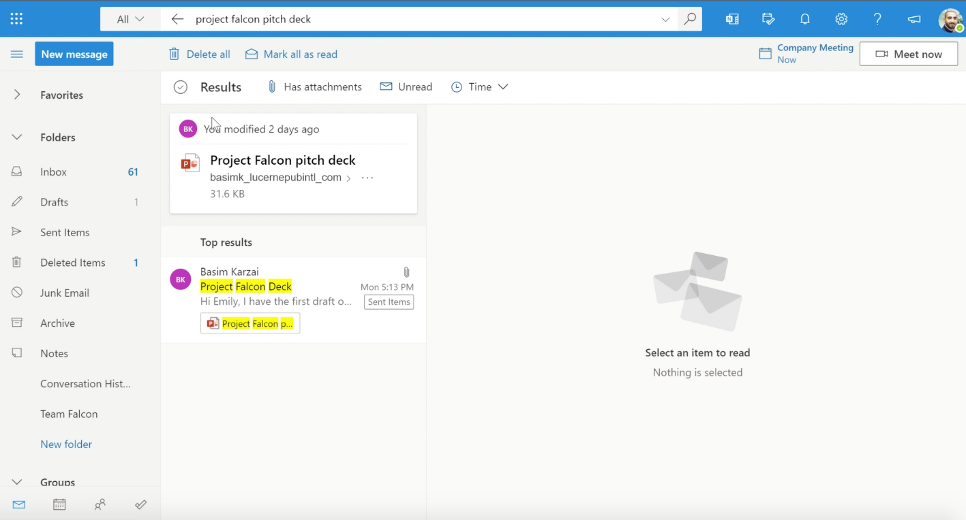Open the All search scope dropdown

[x=130, y=19]
